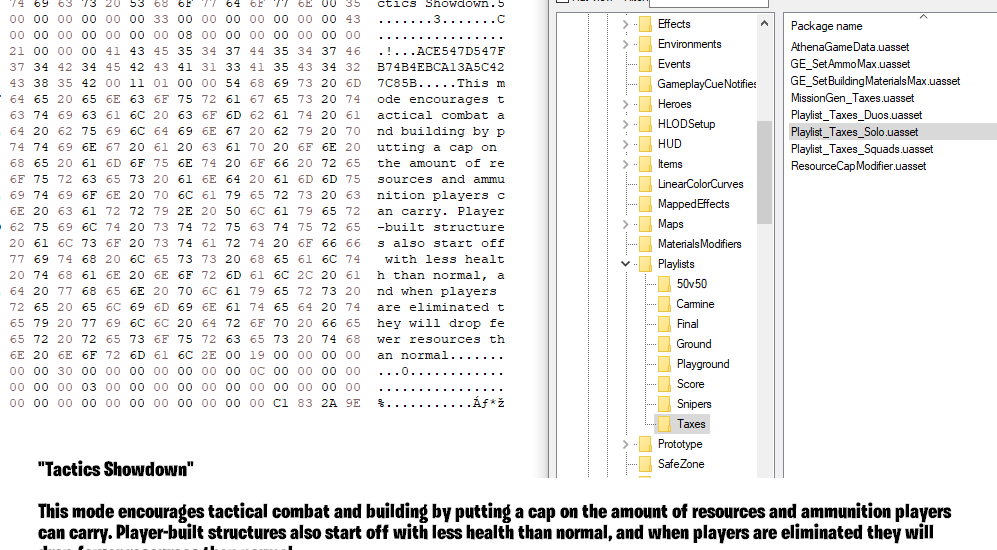Select the Playlists folder label
The width and height of the screenshot is (997, 550).
pos(676,264)
